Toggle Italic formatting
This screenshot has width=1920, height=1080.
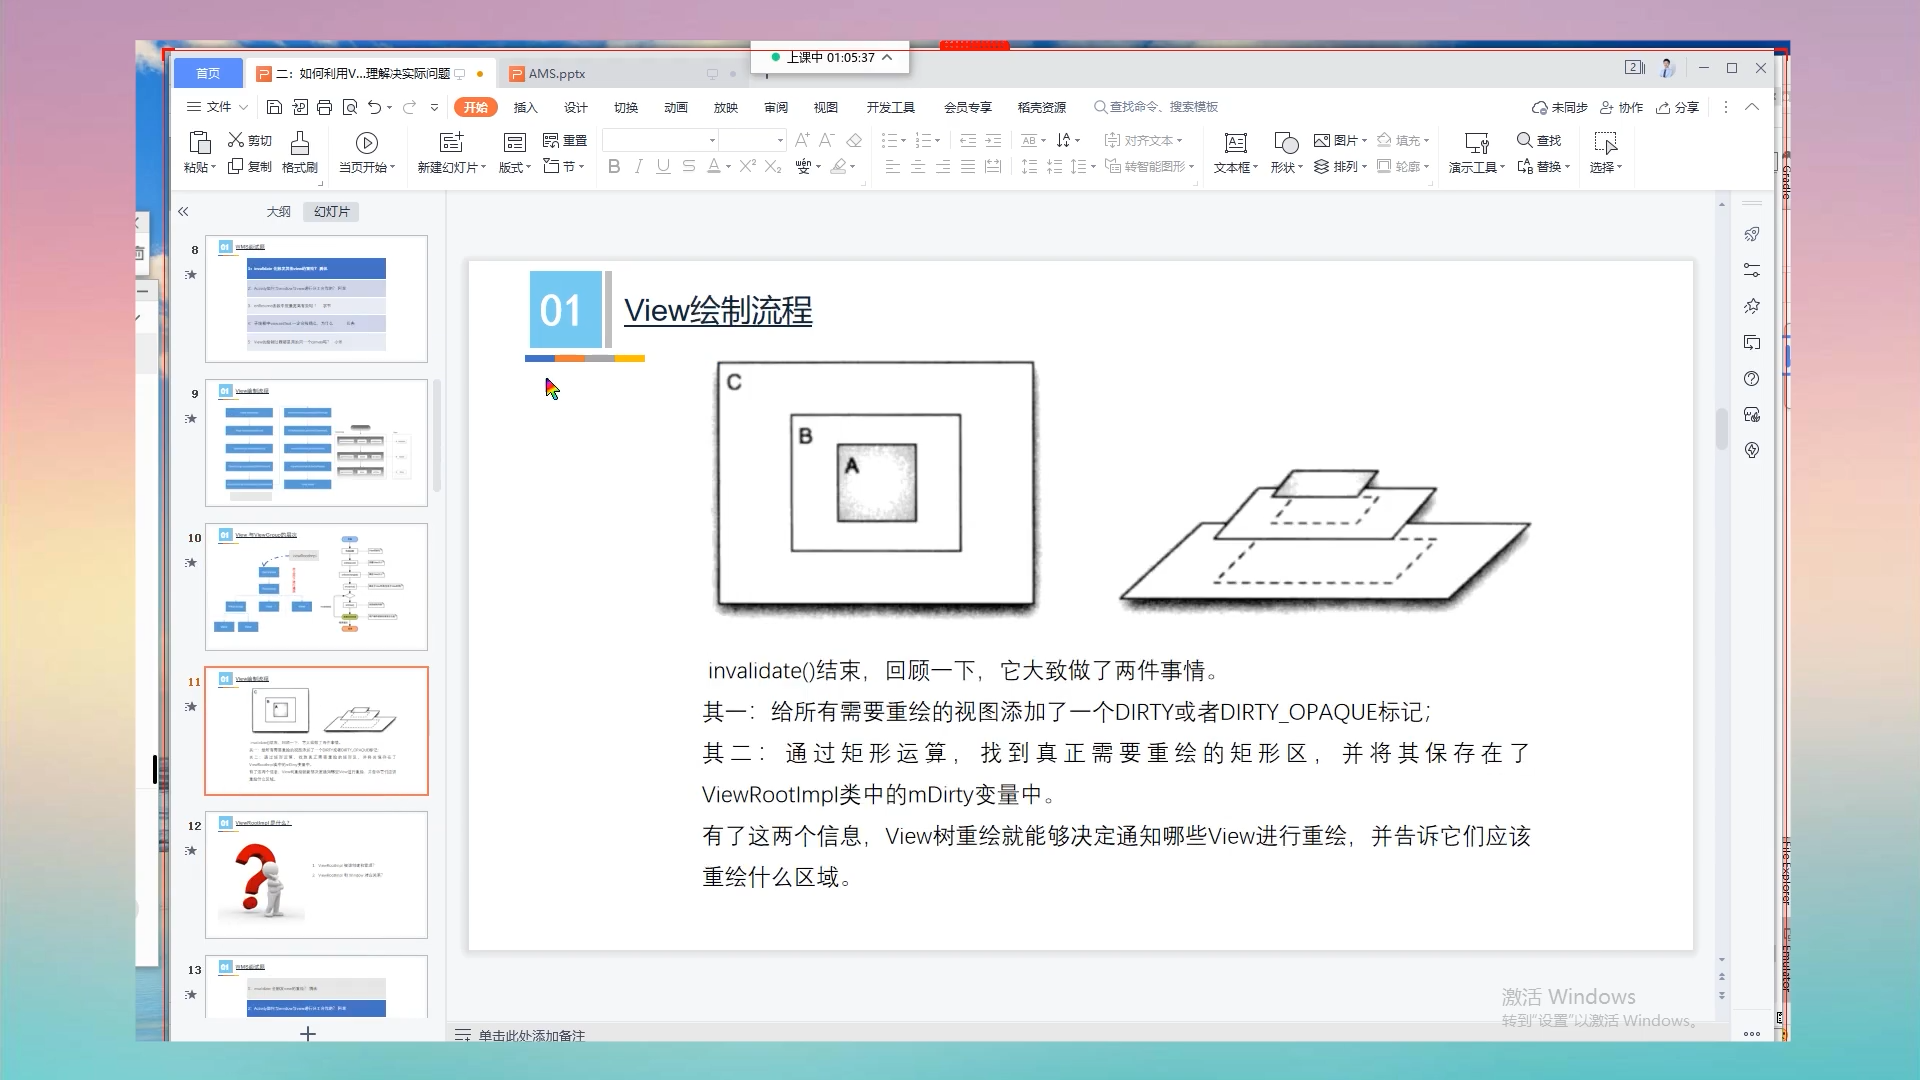click(x=638, y=167)
